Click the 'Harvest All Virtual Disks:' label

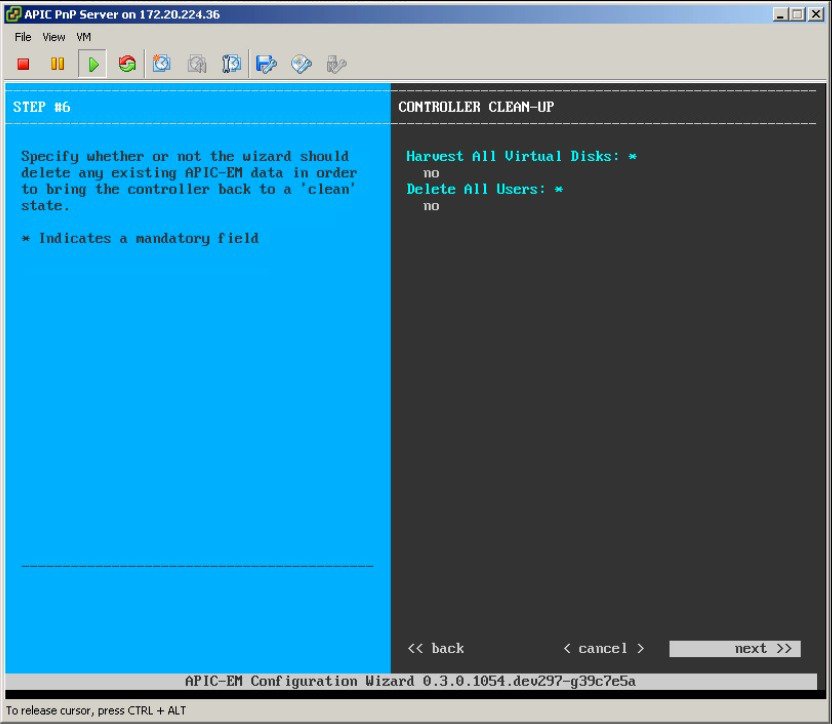click(x=513, y=157)
